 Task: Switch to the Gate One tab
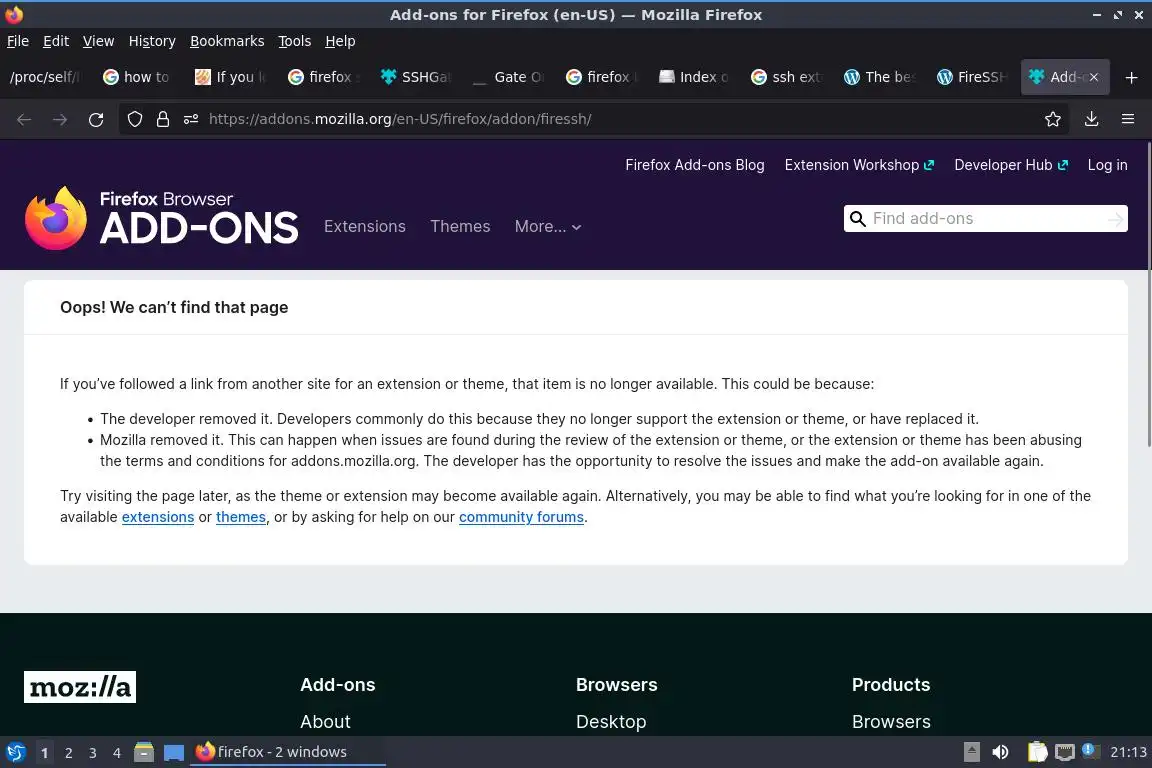pyautogui.click(x=508, y=77)
